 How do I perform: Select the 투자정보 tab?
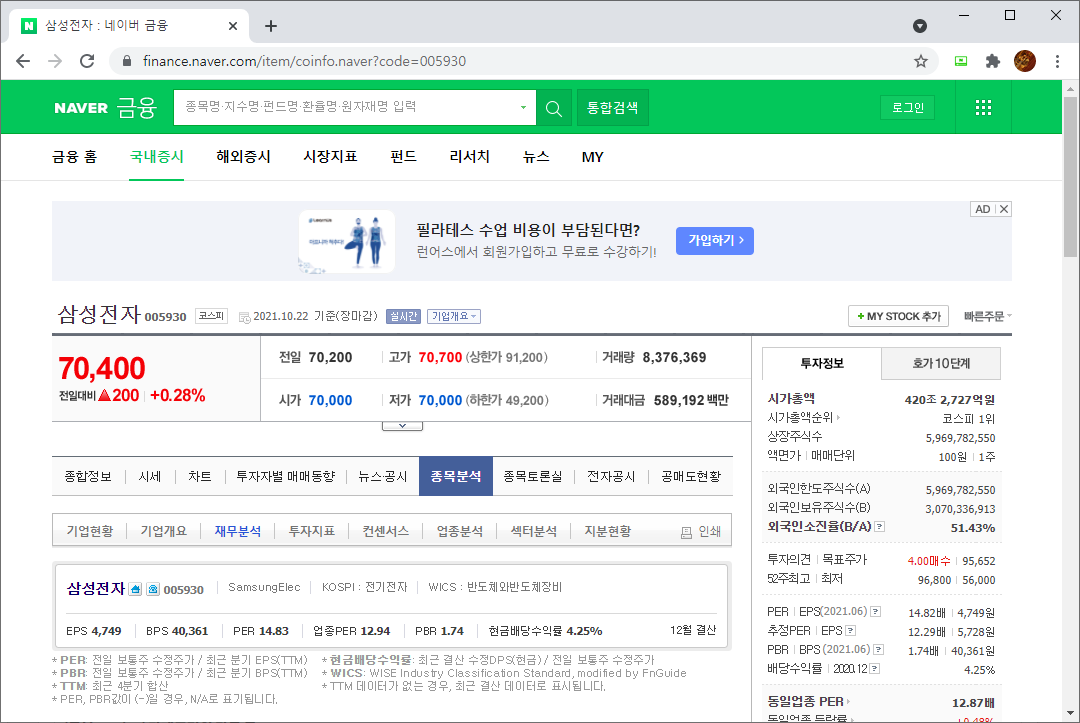[x=822, y=364]
